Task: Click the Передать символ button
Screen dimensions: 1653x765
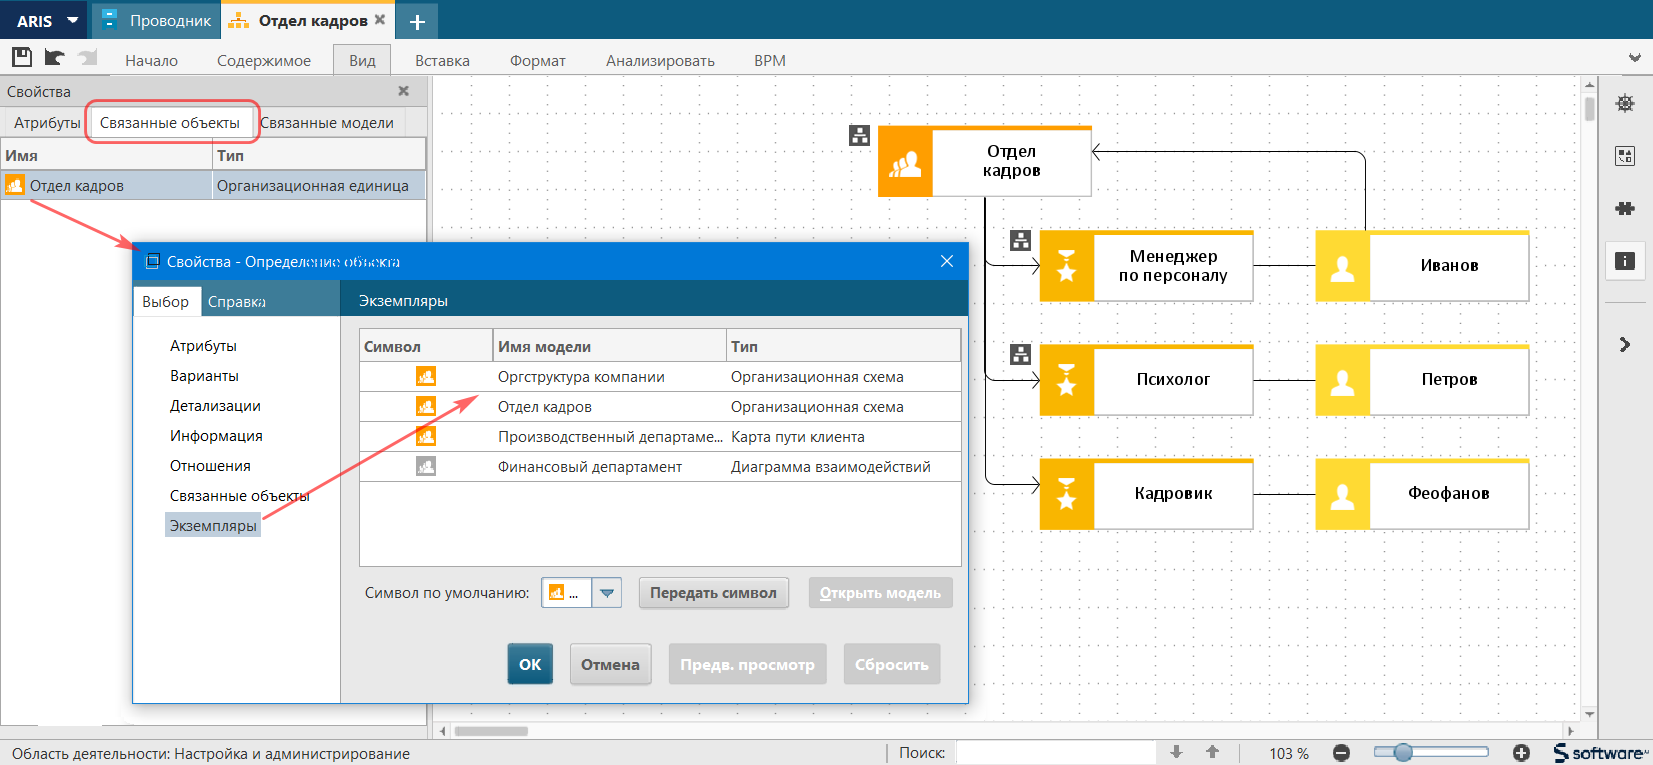Action: coord(713,593)
